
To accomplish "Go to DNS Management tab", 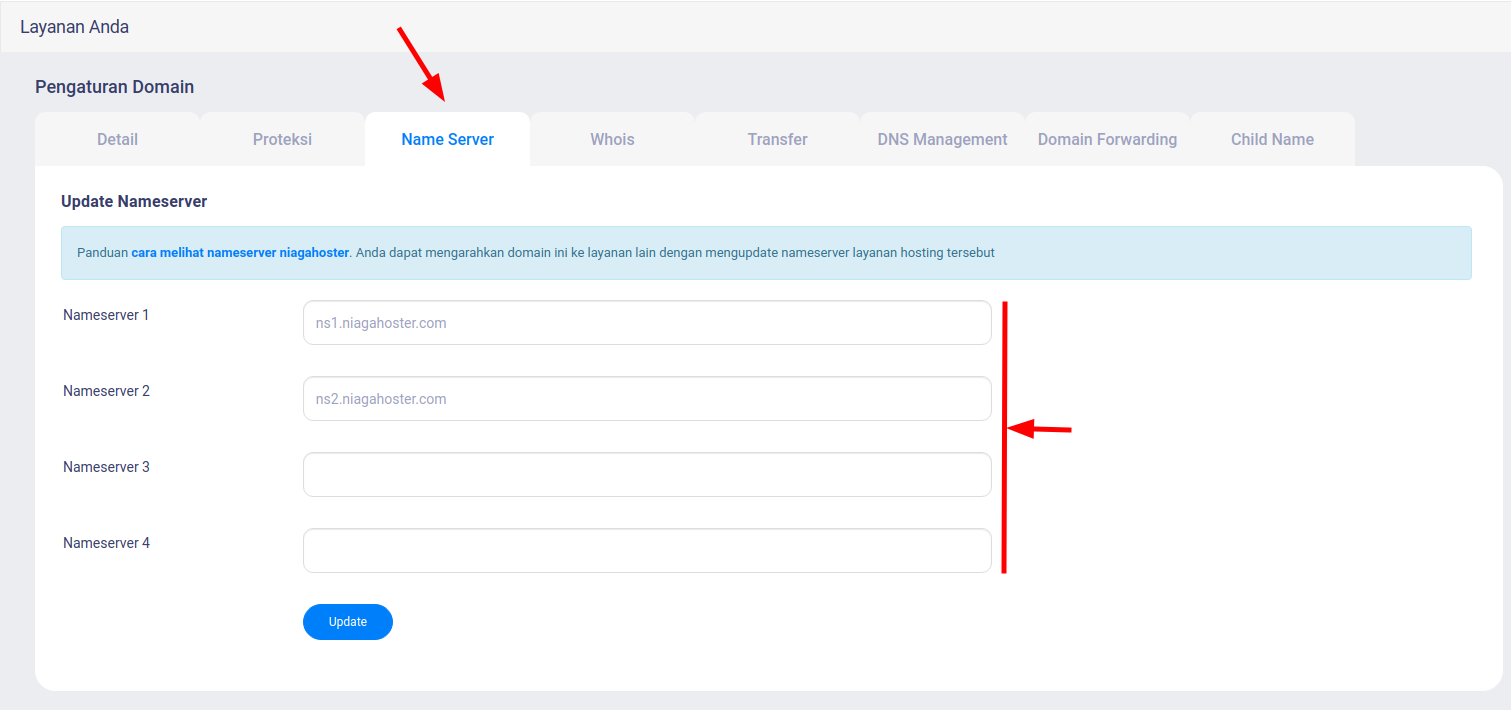I will click(942, 139).
